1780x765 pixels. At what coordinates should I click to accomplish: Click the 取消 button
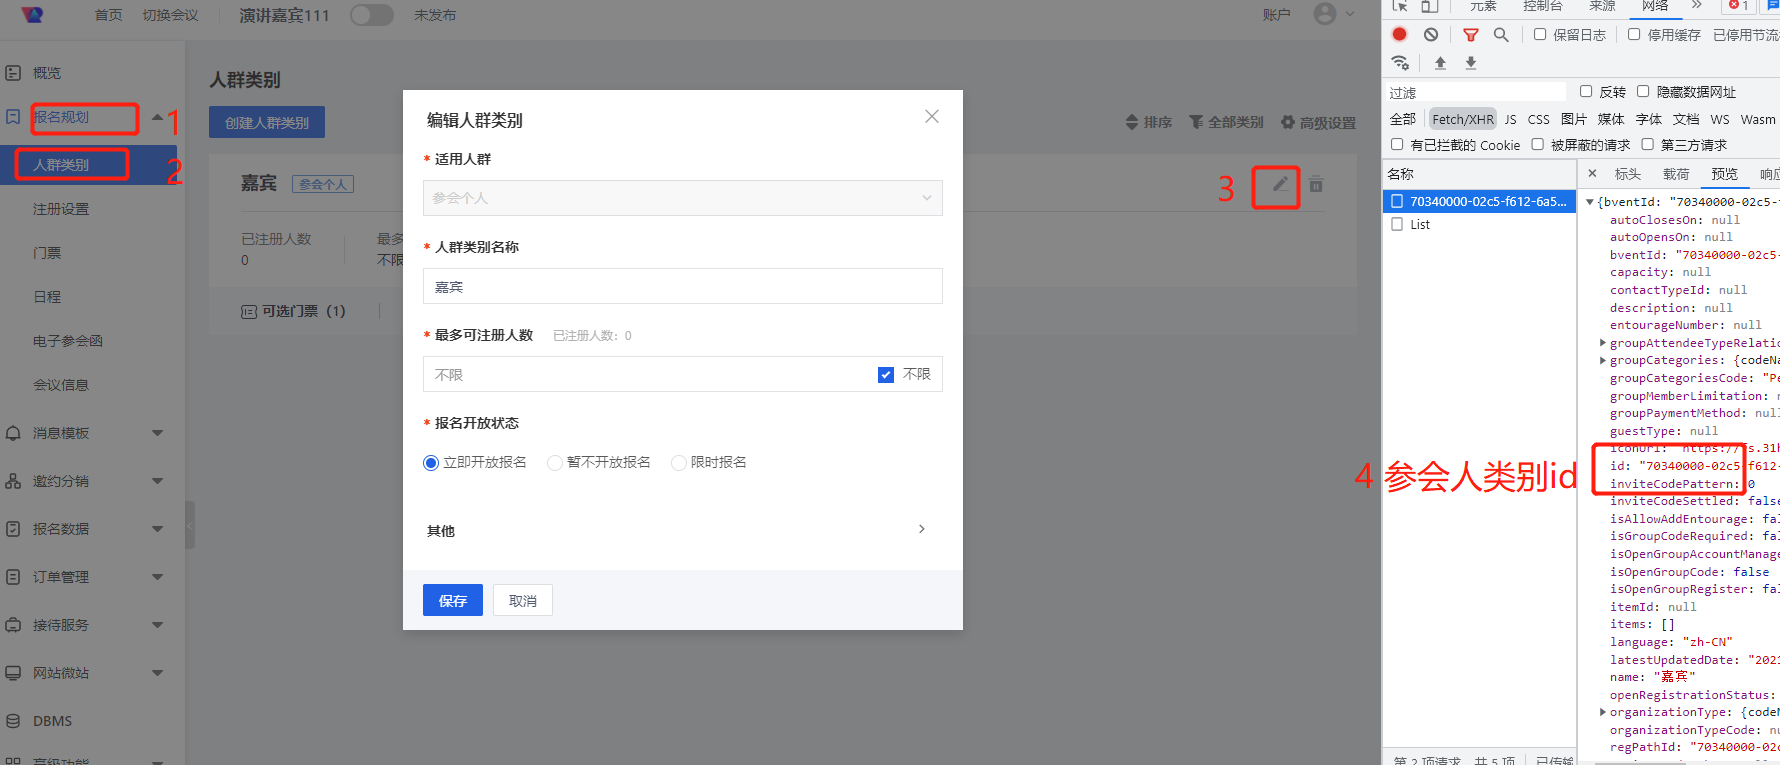pyautogui.click(x=523, y=600)
